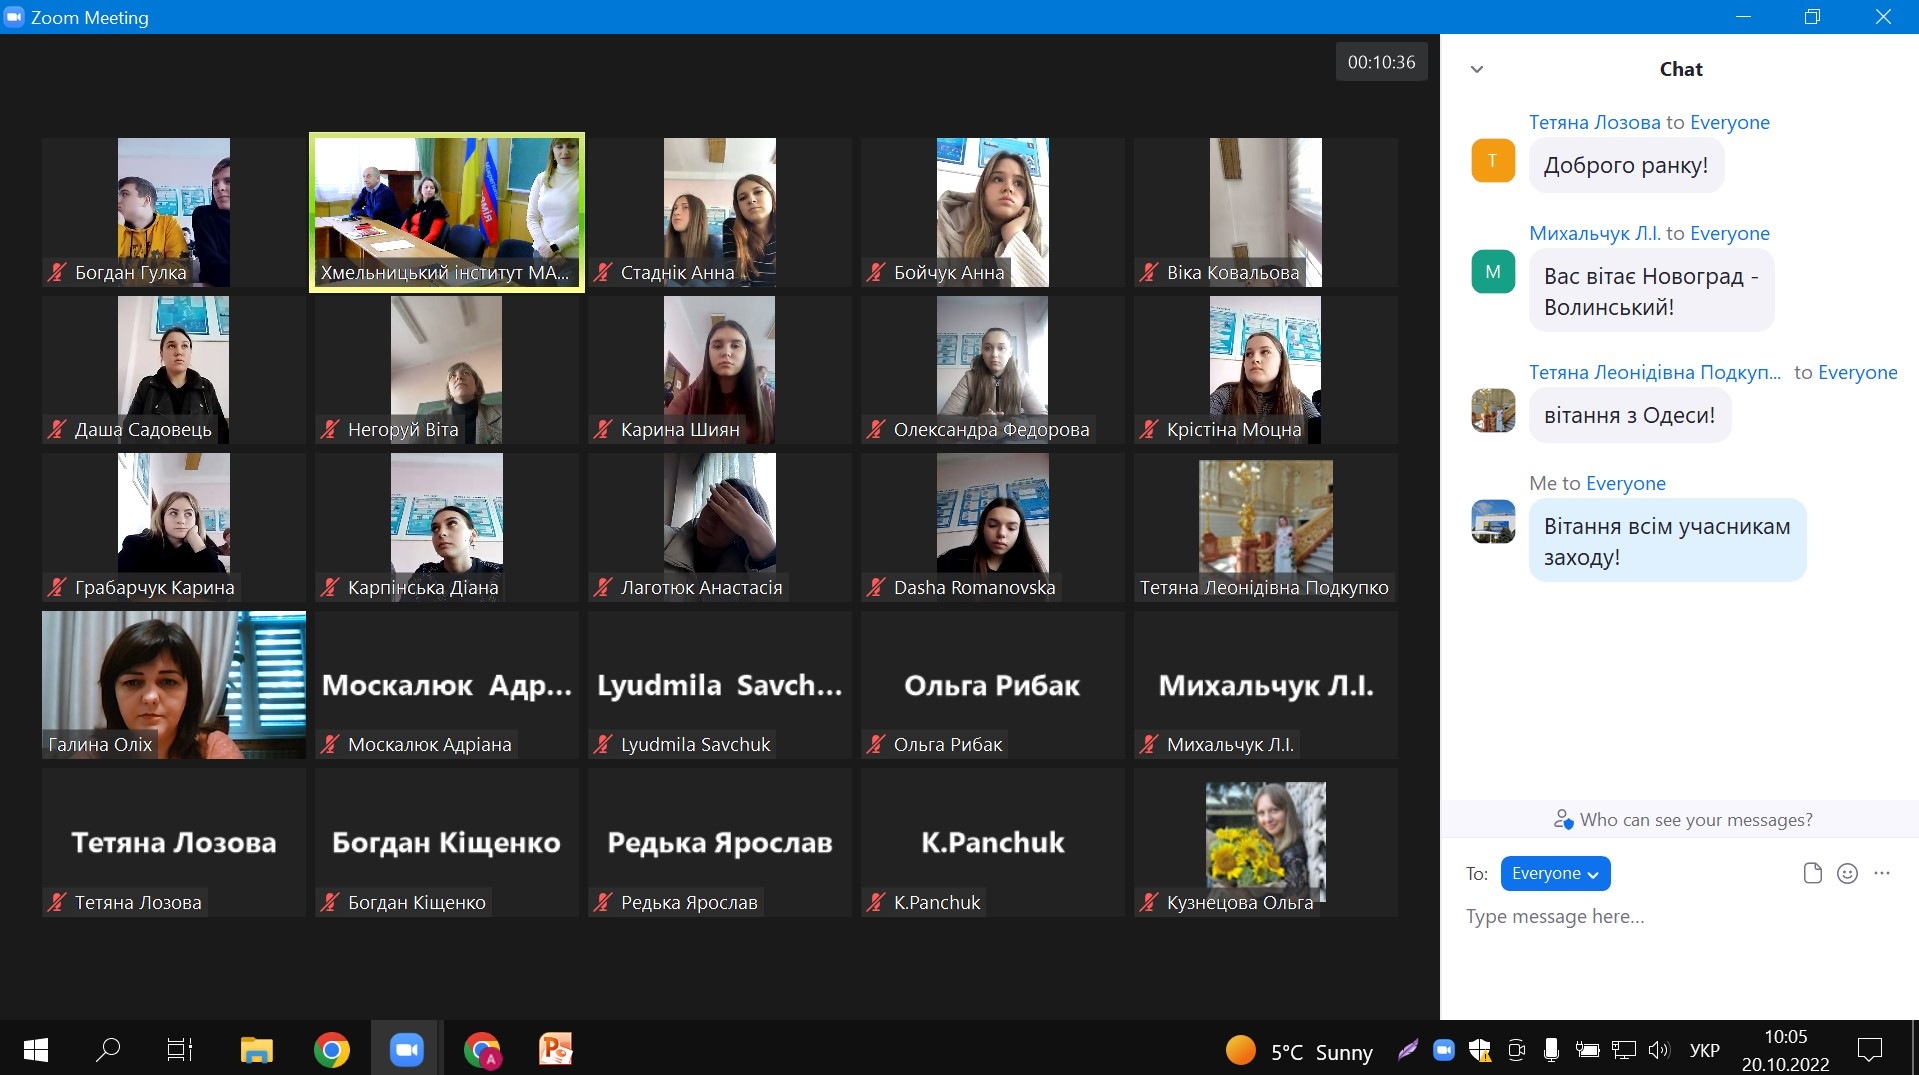The height and width of the screenshot is (1075, 1919).
Task: Click the volume speaker icon in system tray
Action: click(1658, 1050)
